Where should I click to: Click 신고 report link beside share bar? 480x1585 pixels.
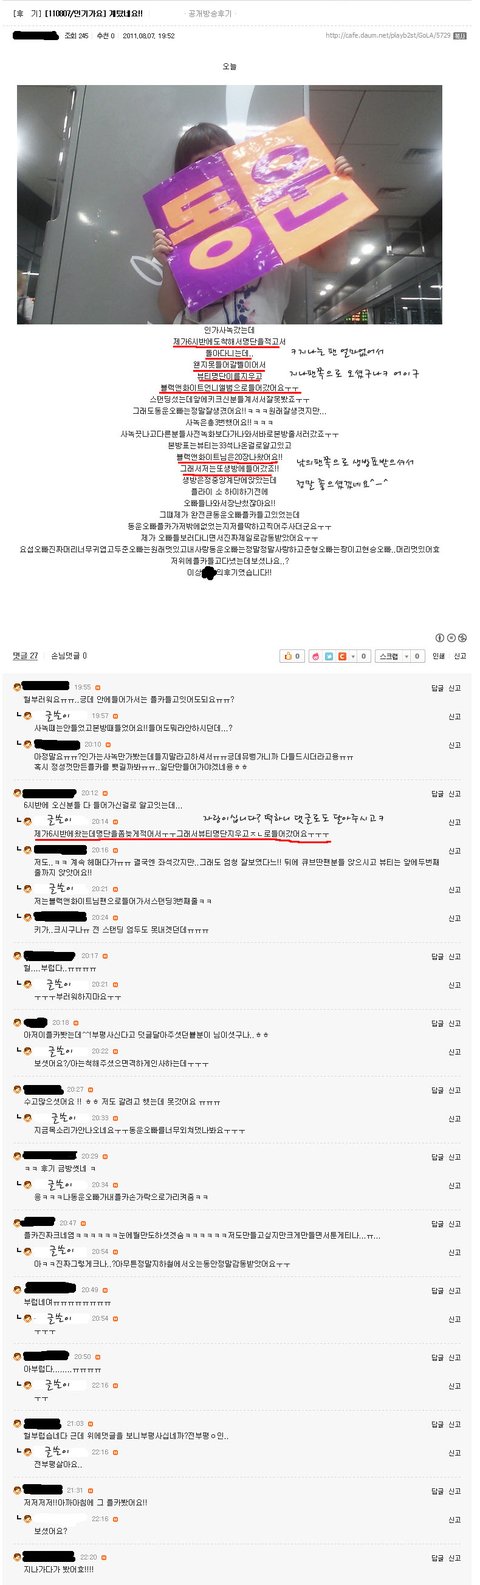460,656
